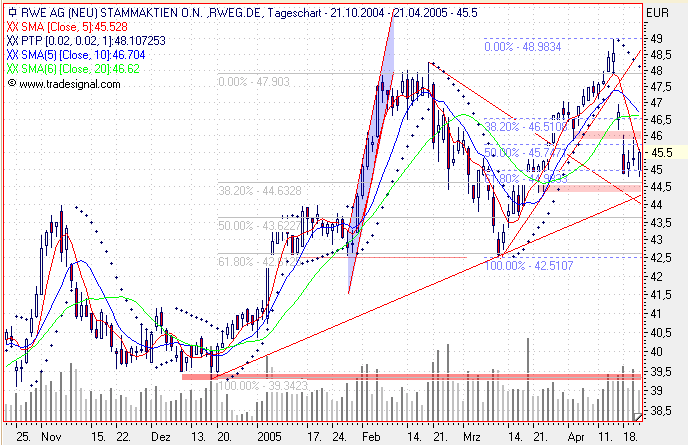
Task: Click the Feb date axis label
Action: (371, 437)
